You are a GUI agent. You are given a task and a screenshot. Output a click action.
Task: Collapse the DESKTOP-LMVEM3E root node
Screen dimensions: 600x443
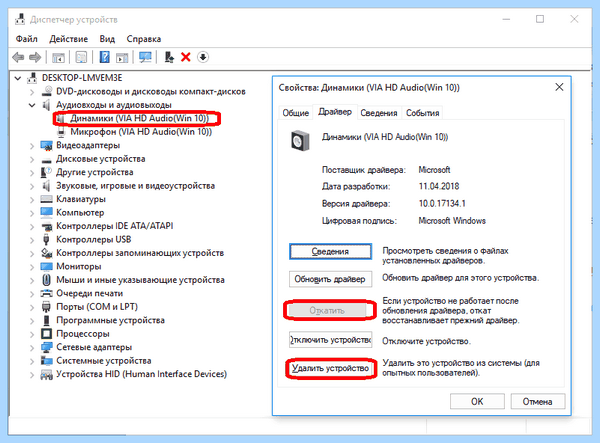click(18, 78)
